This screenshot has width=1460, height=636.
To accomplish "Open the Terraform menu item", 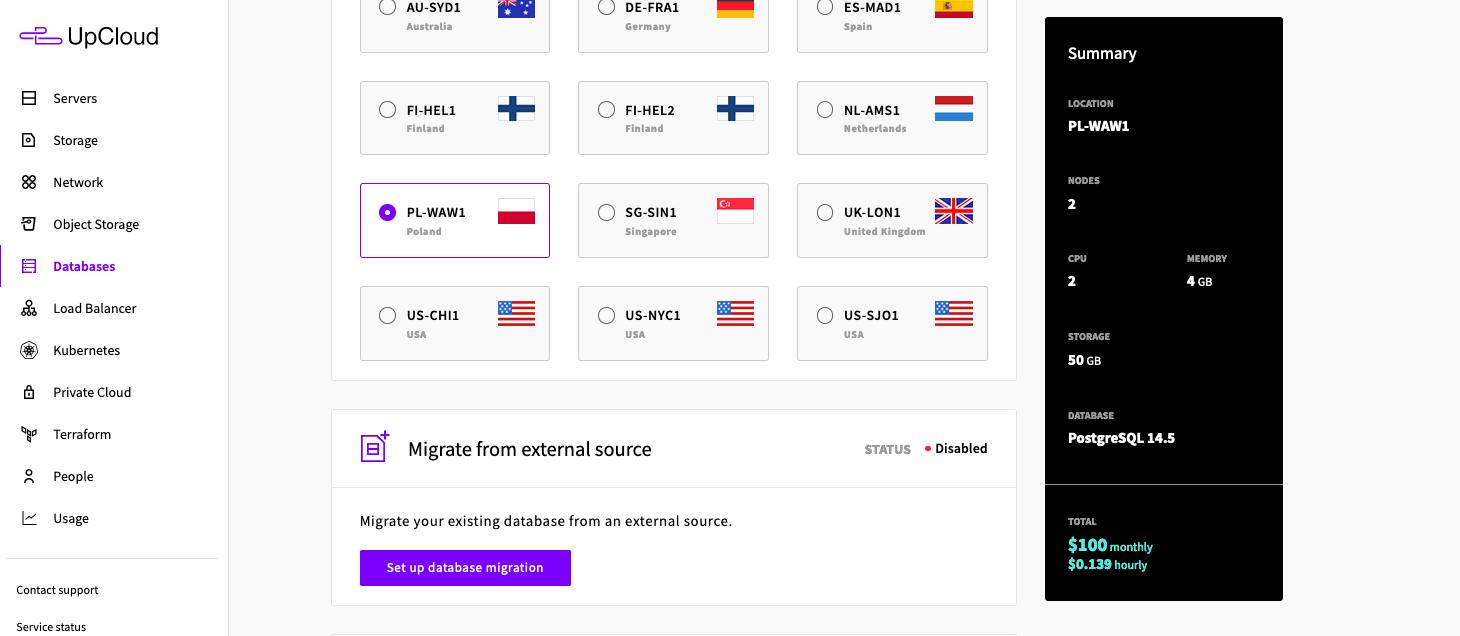I will pos(82,434).
